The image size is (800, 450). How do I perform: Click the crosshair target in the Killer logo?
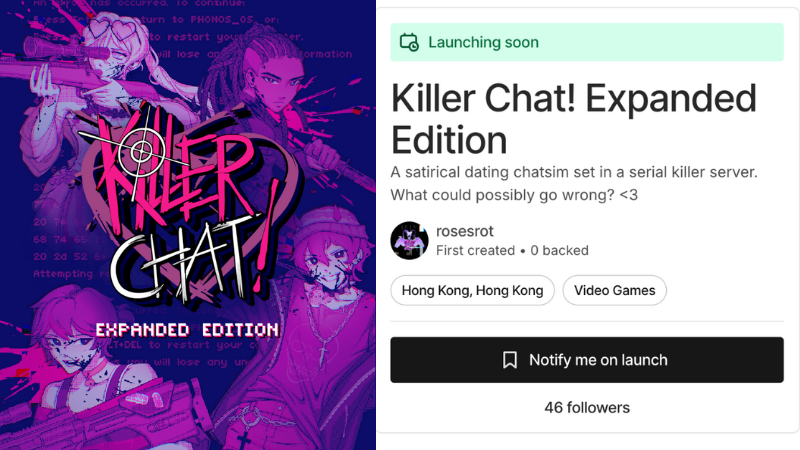[x=140, y=151]
